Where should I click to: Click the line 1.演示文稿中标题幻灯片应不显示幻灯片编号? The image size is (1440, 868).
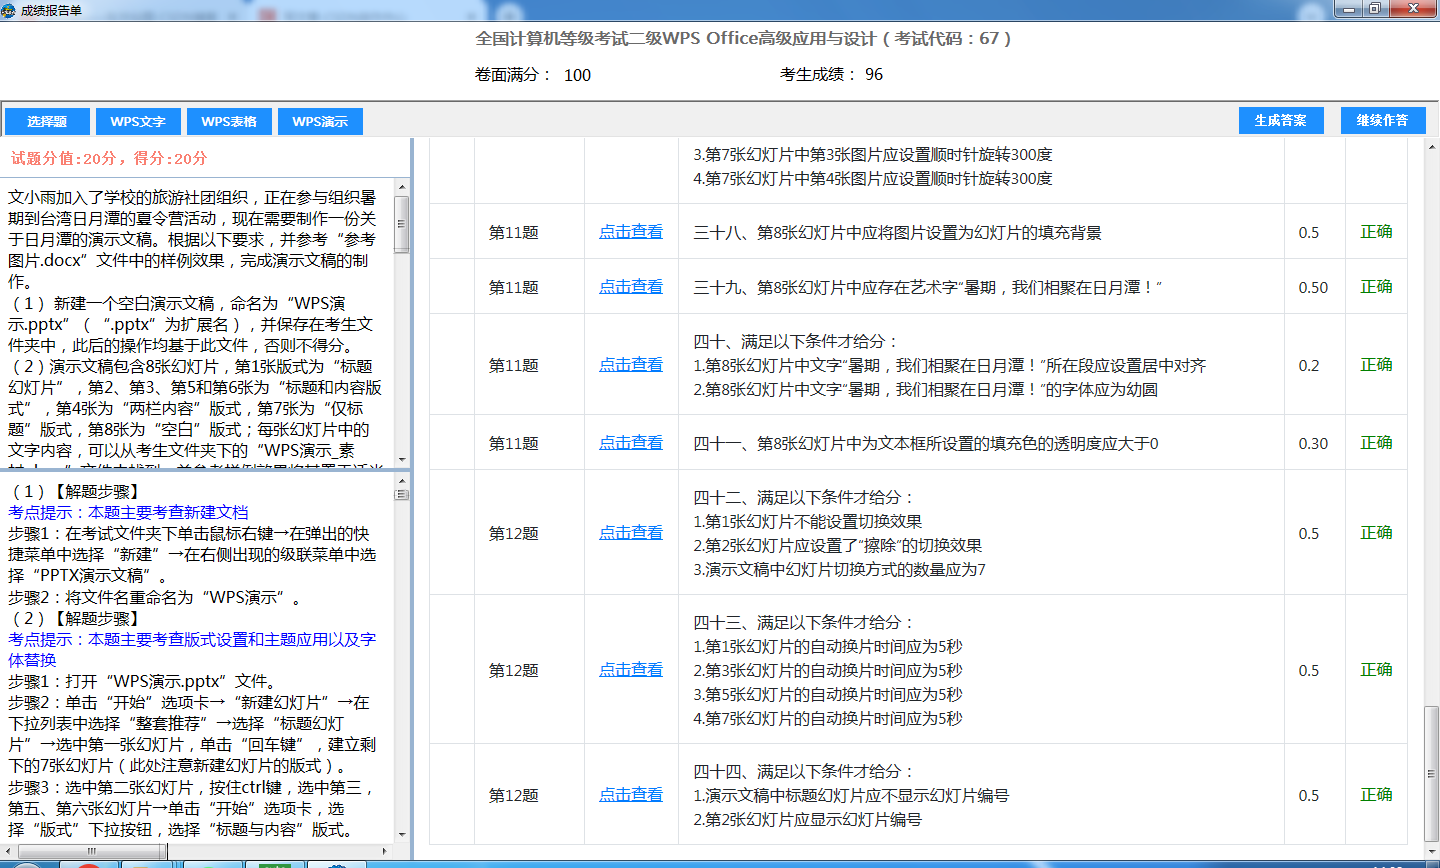pyautogui.click(x=851, y=796)
